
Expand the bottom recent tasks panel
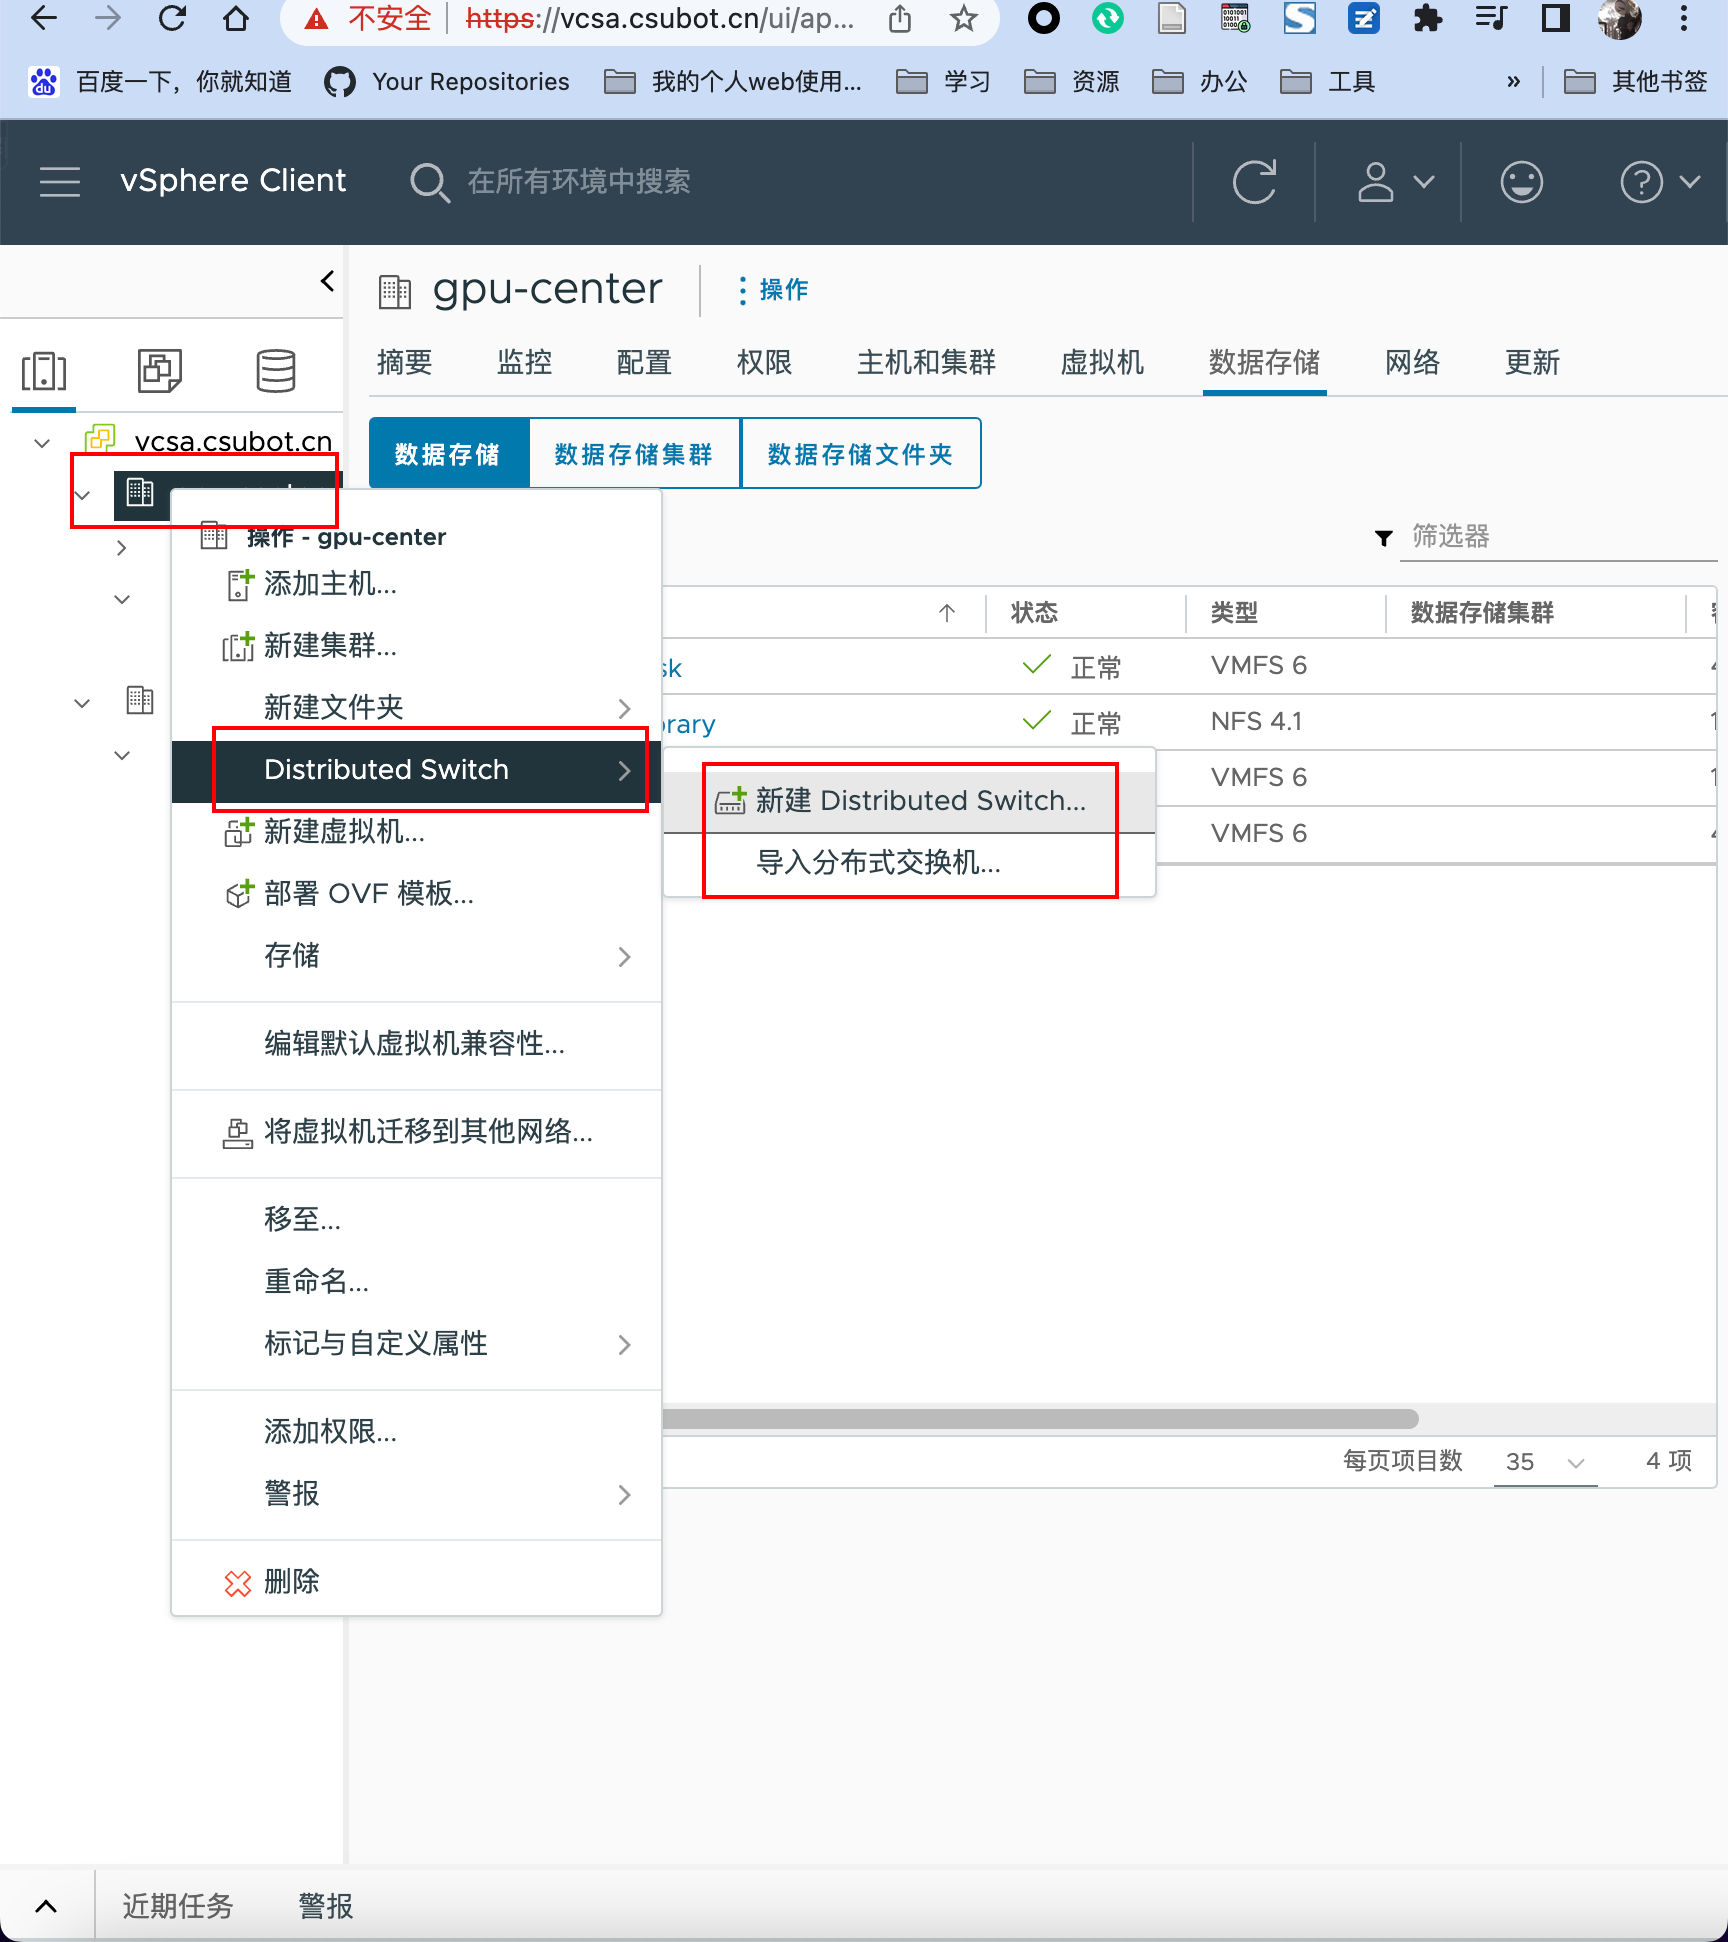click(46, 1906)
